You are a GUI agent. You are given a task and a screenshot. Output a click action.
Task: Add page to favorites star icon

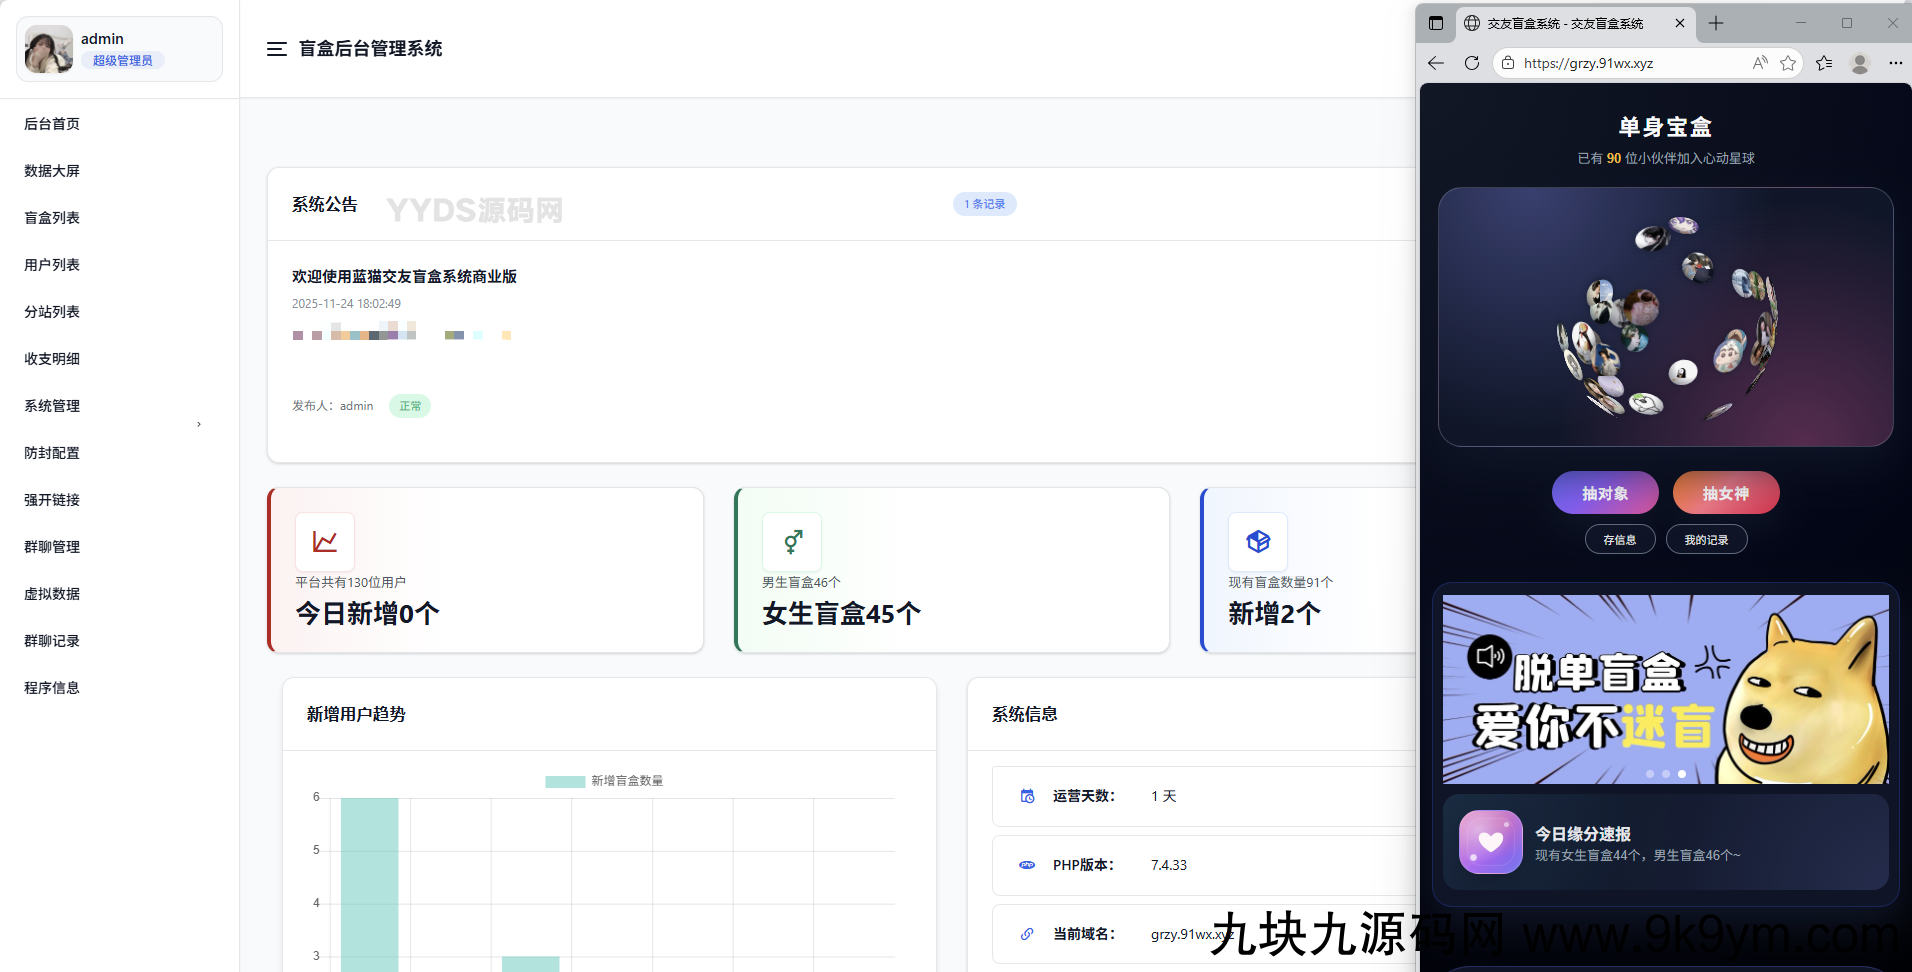click(1788, 63)
